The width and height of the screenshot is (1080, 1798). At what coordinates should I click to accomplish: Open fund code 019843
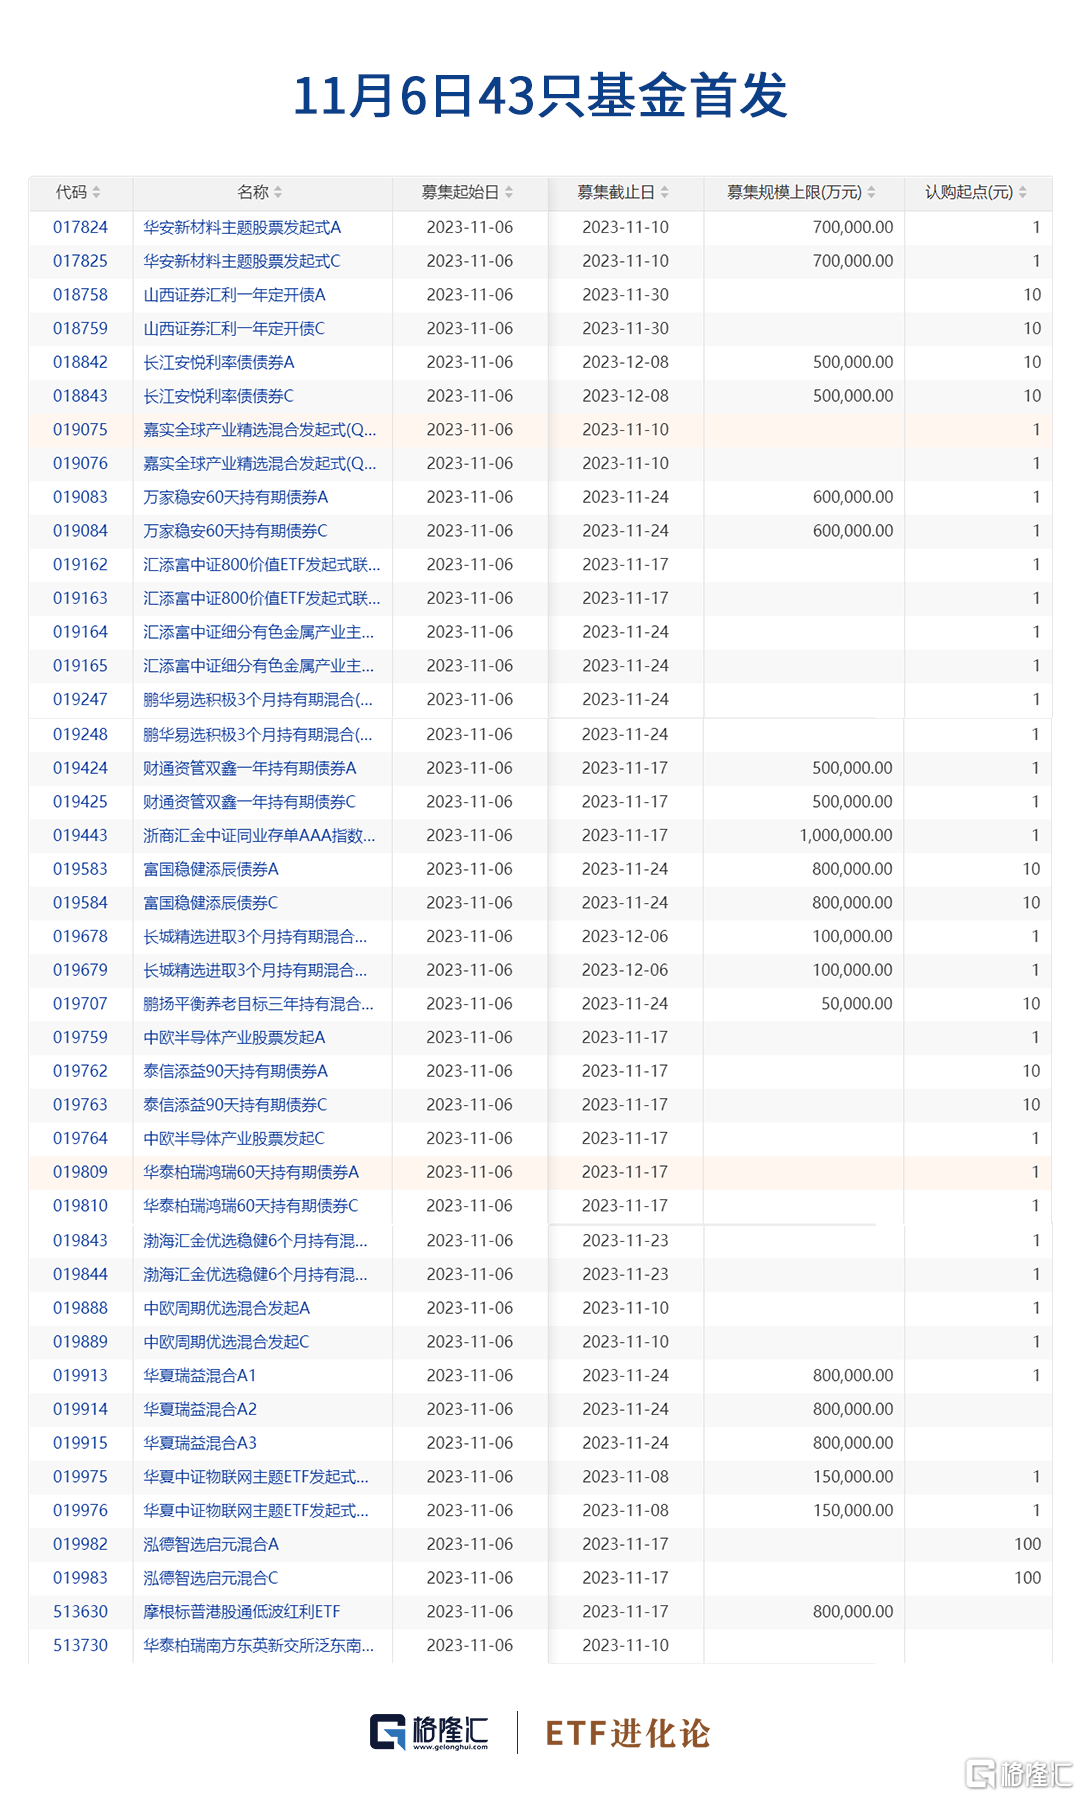[80, 1241]
